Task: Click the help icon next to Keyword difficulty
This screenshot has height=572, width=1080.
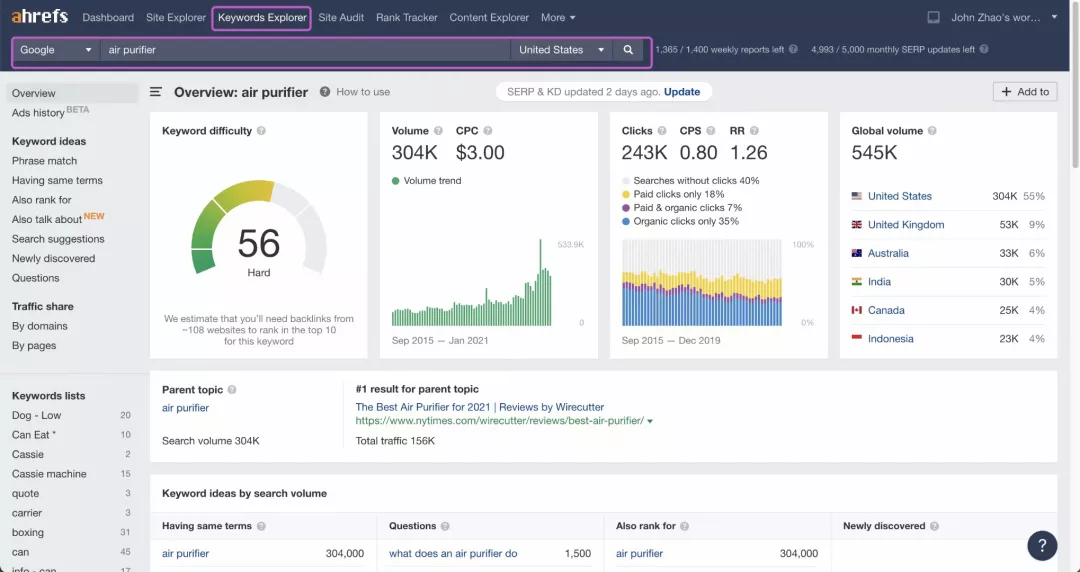Action: 261,131
